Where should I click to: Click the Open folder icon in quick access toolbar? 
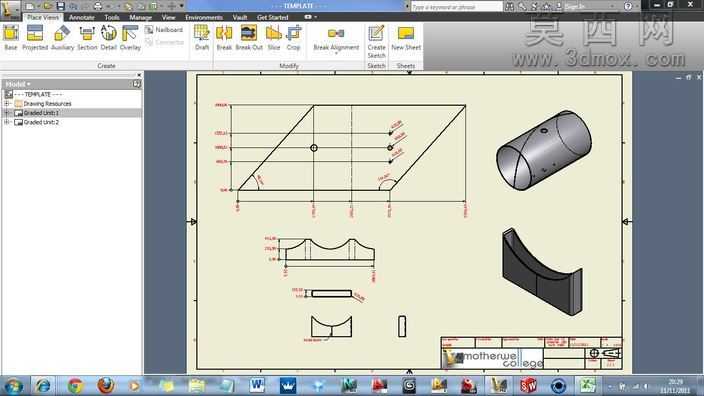[47, 6]
